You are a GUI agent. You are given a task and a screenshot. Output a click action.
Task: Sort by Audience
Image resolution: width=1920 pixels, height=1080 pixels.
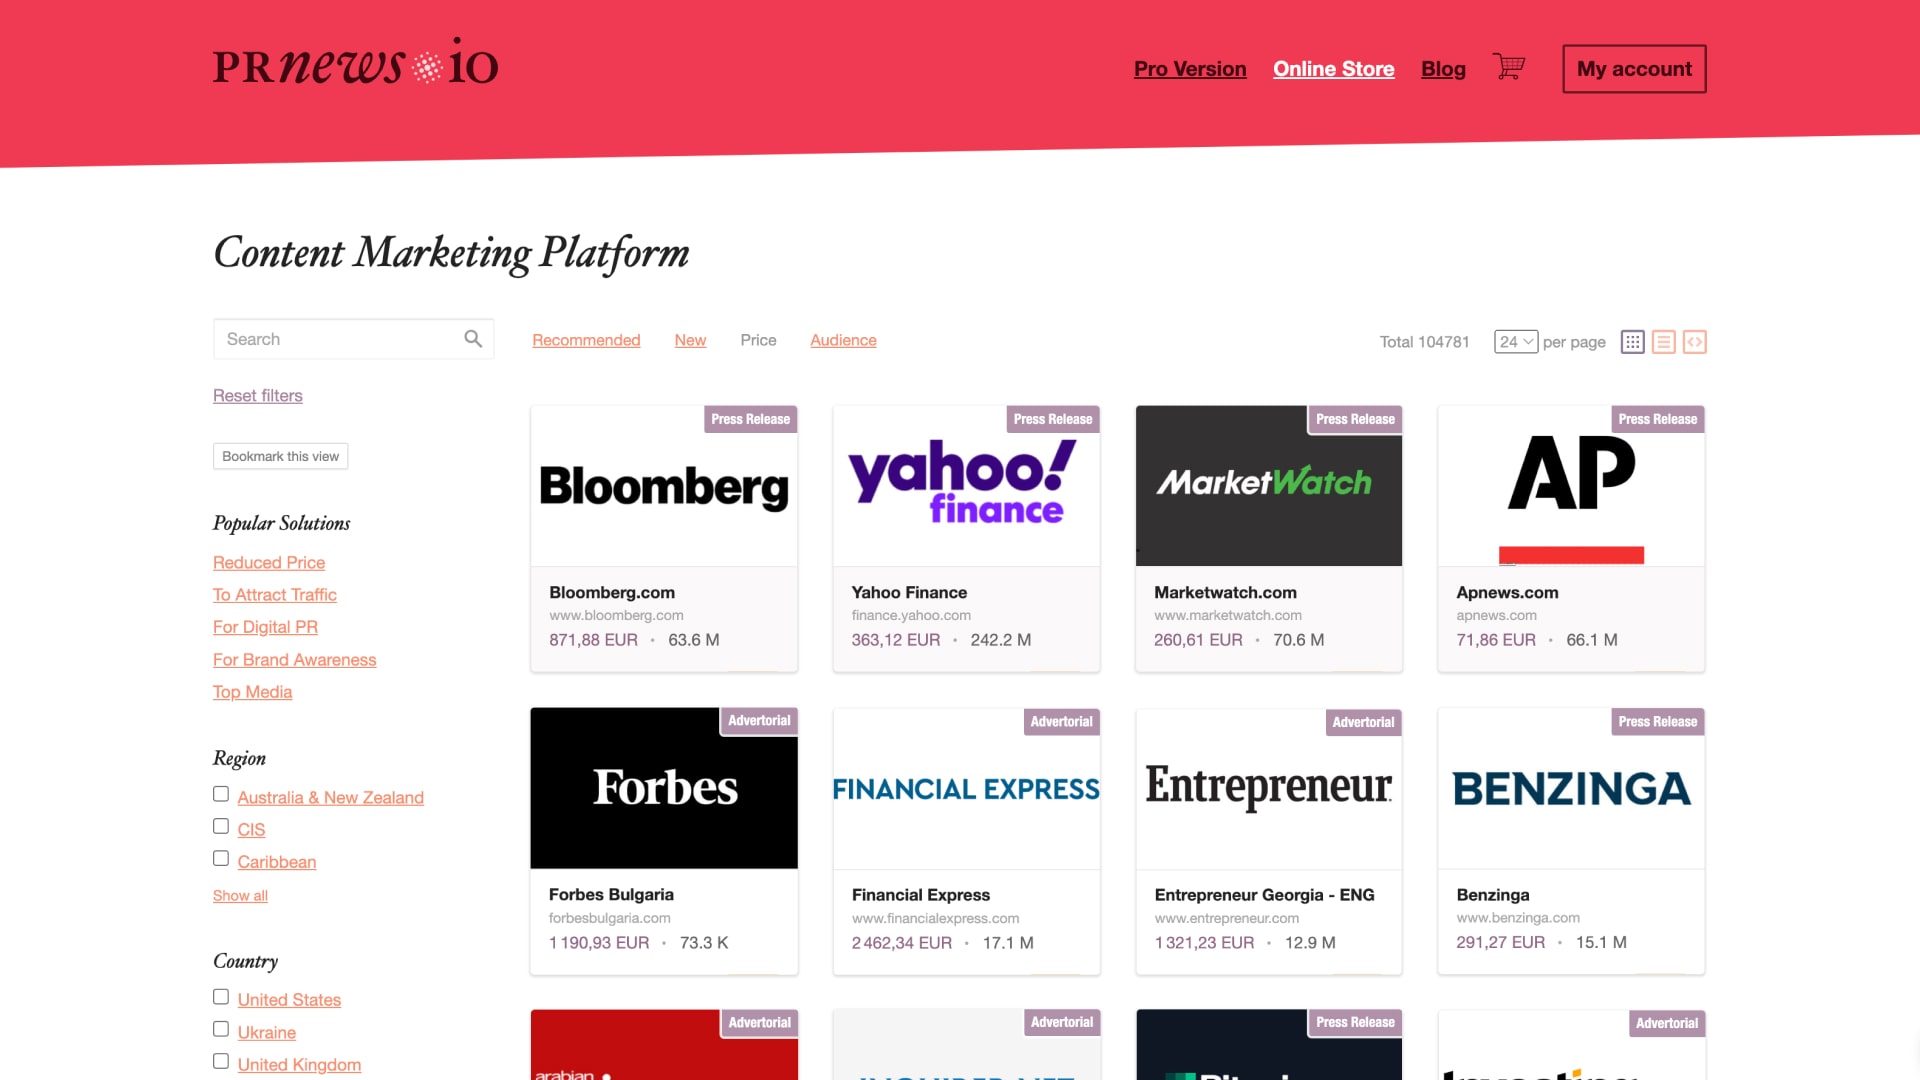pos(843,340)
